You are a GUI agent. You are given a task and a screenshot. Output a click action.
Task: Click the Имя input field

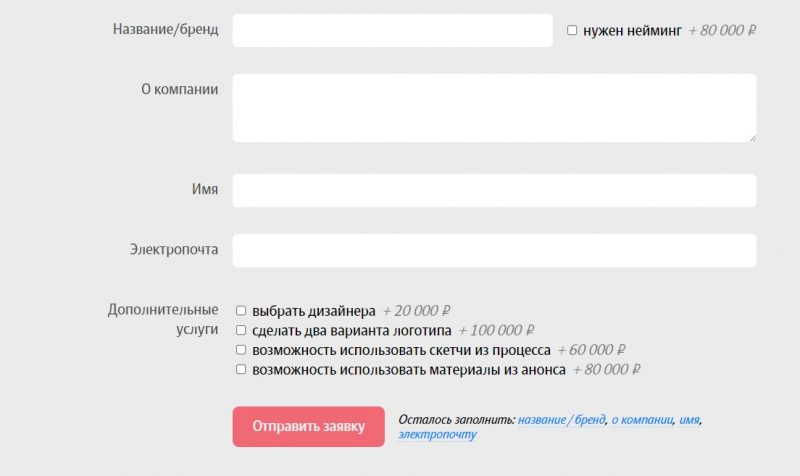coord(494,190)
